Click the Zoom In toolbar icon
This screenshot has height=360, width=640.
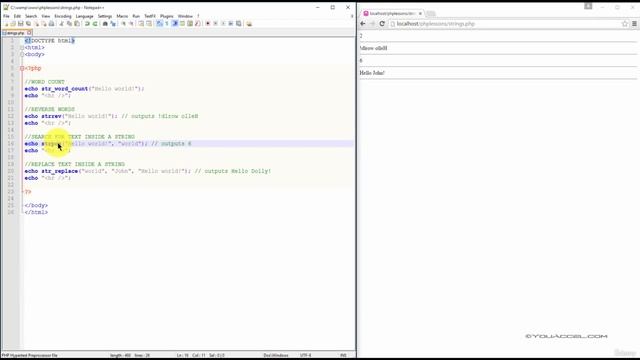[x=123, y=24]
